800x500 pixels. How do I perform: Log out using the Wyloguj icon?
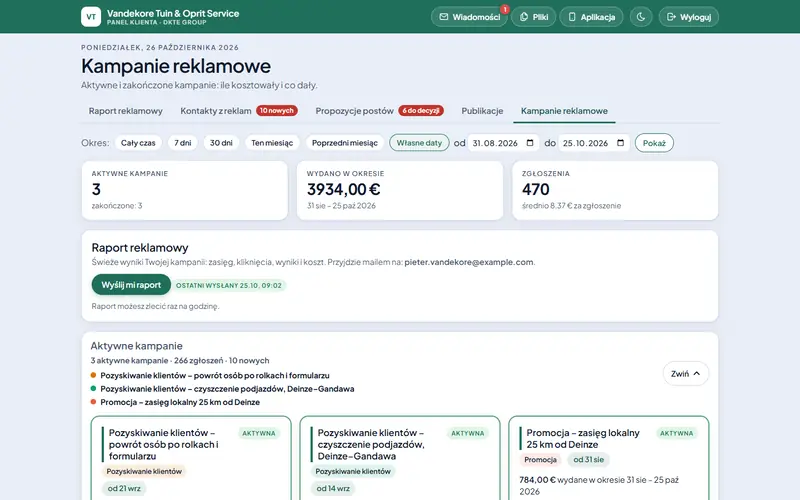point(671,17)
